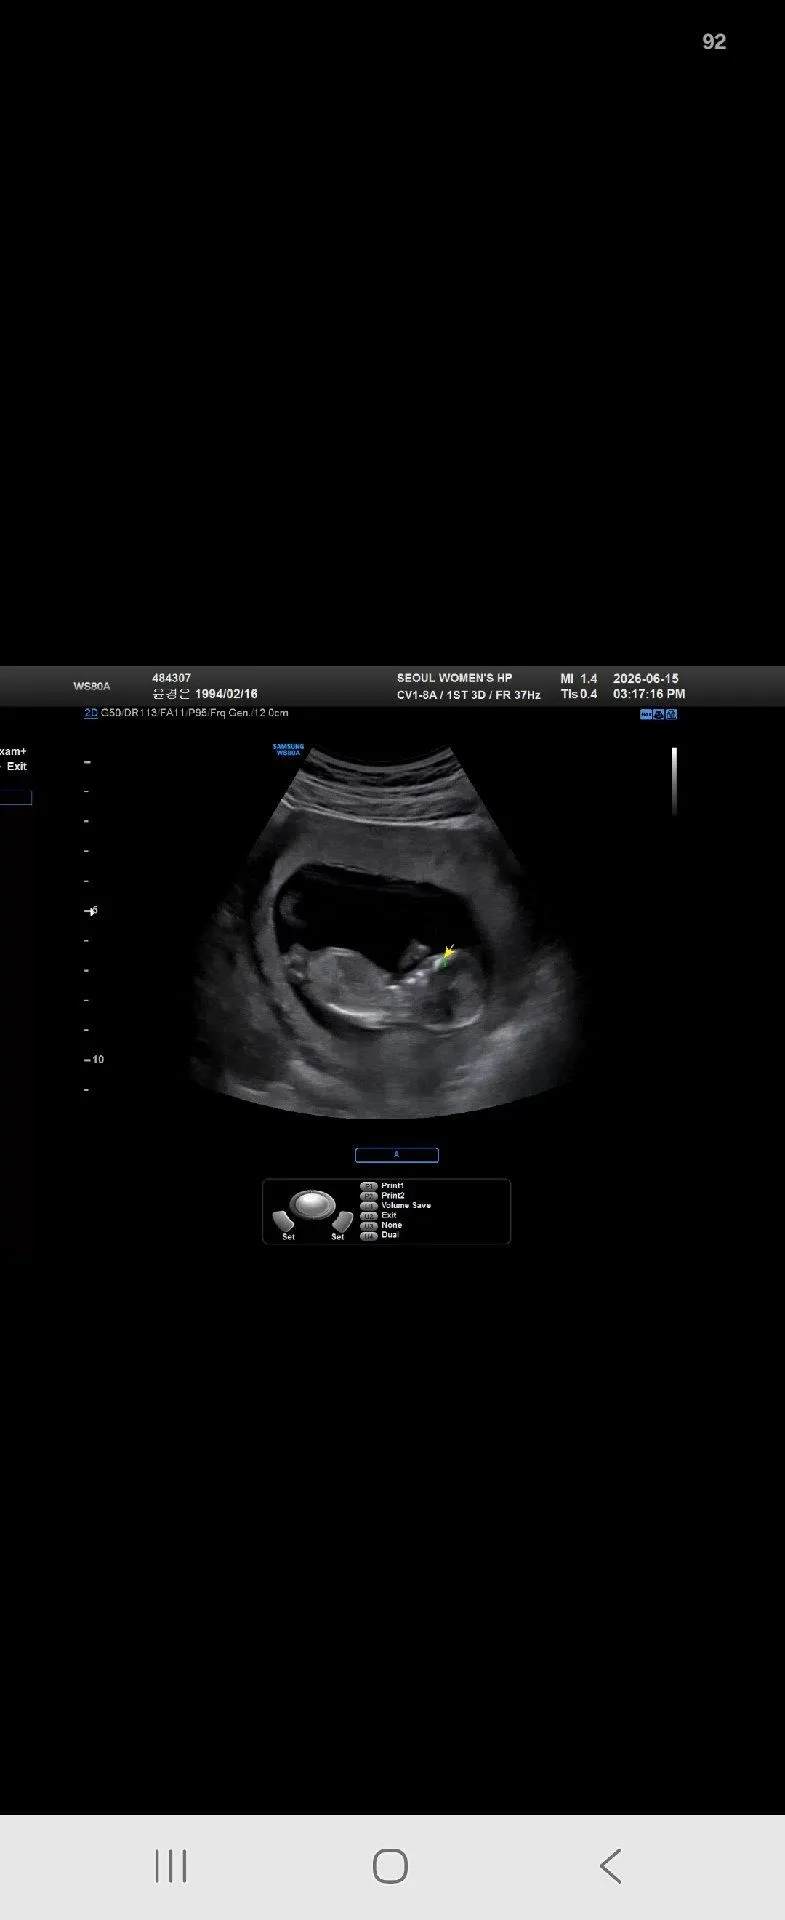The height and width of the screenshot is (1920, 785).
Task: Click the Exit item in left menu
Action: [x=17, y=767]
